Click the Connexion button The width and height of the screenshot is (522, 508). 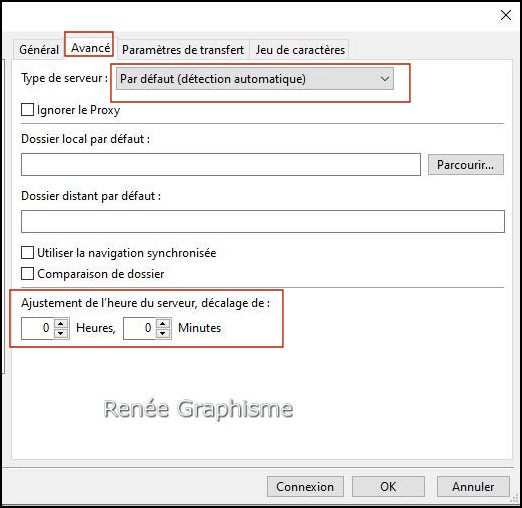(x=305, y=487)
